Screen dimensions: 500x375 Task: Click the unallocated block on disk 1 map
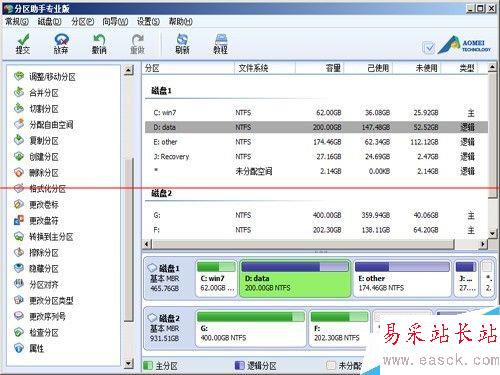[487, 279]
